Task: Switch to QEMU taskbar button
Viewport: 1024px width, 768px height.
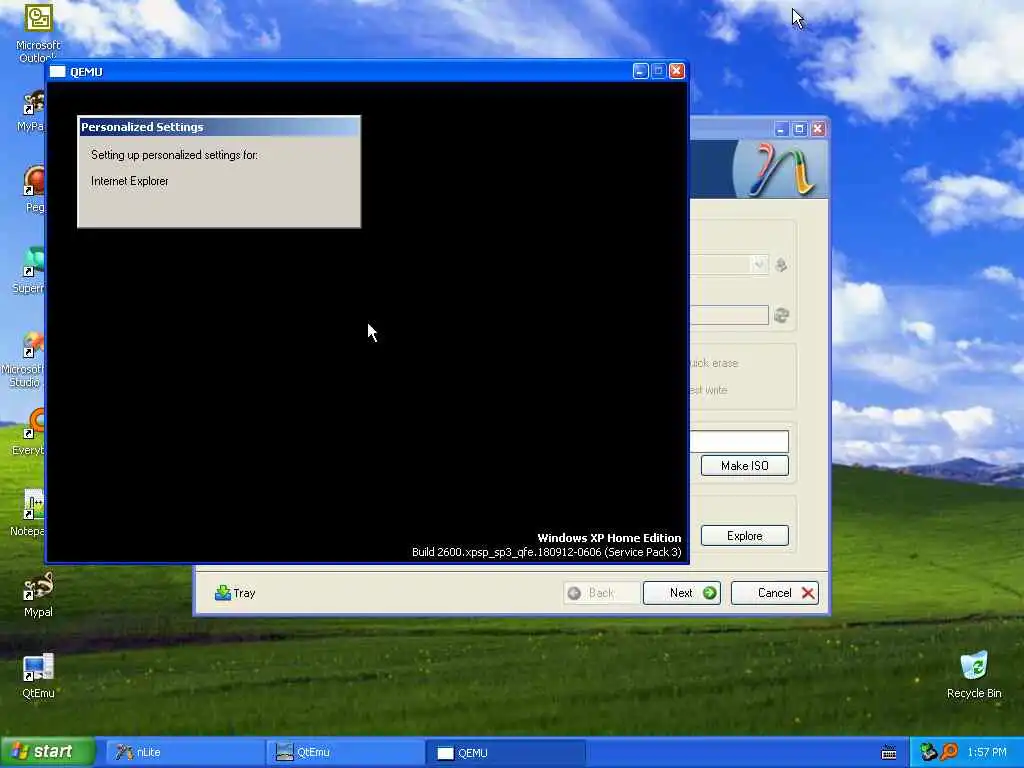Action: 505,752
